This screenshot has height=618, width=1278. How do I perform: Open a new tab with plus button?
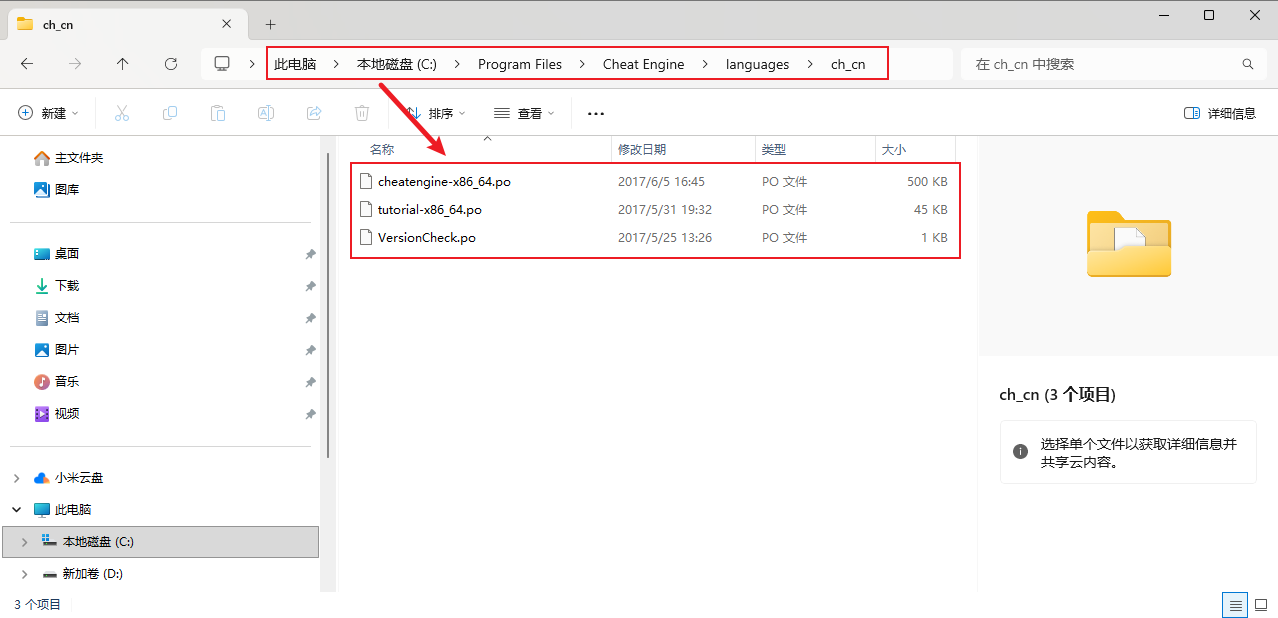point(270,24)
